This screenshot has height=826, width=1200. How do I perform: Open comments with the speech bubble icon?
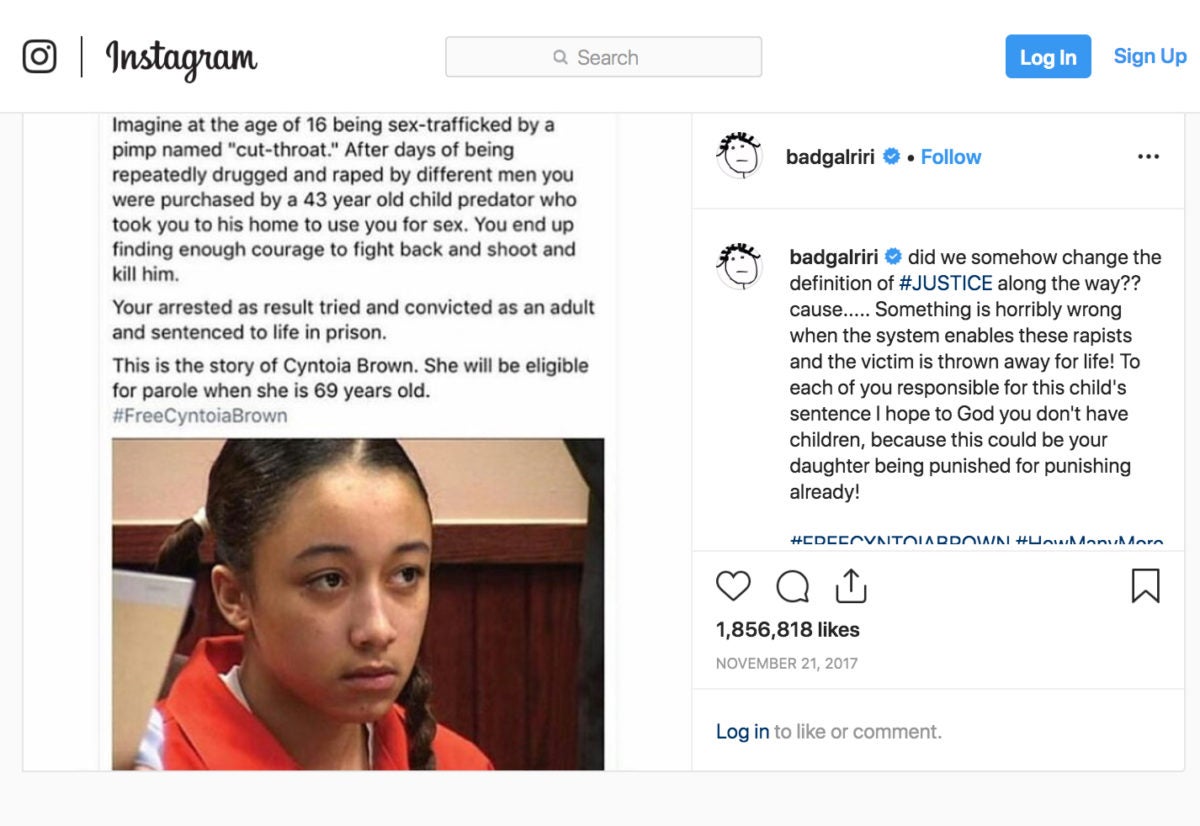tap(792, 586)
